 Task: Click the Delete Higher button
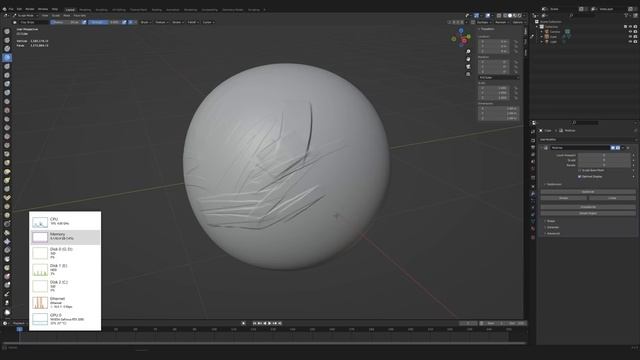588,213
